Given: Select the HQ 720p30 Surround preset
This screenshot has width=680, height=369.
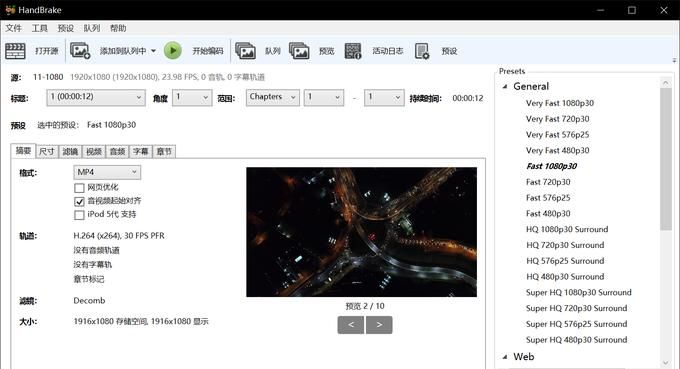Looking at the screenshot, I should [x=565, y=245].
